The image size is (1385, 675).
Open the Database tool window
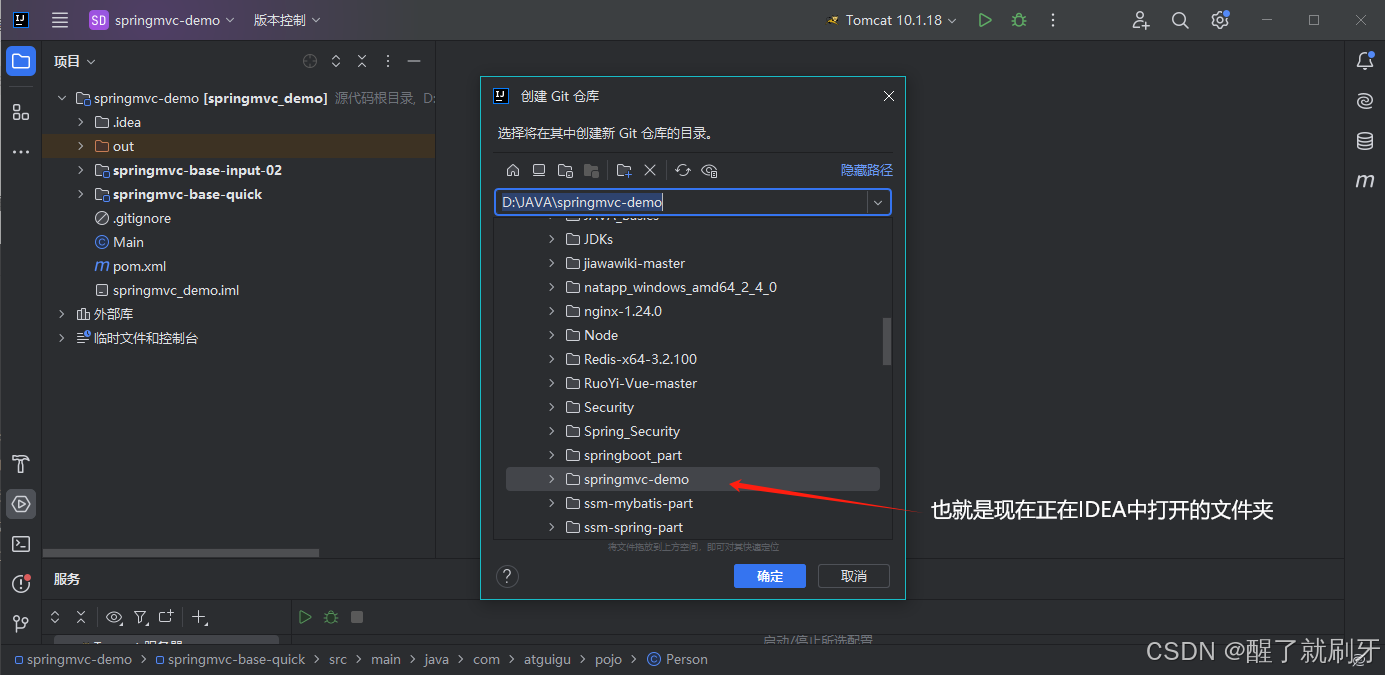click(1365, 141)
